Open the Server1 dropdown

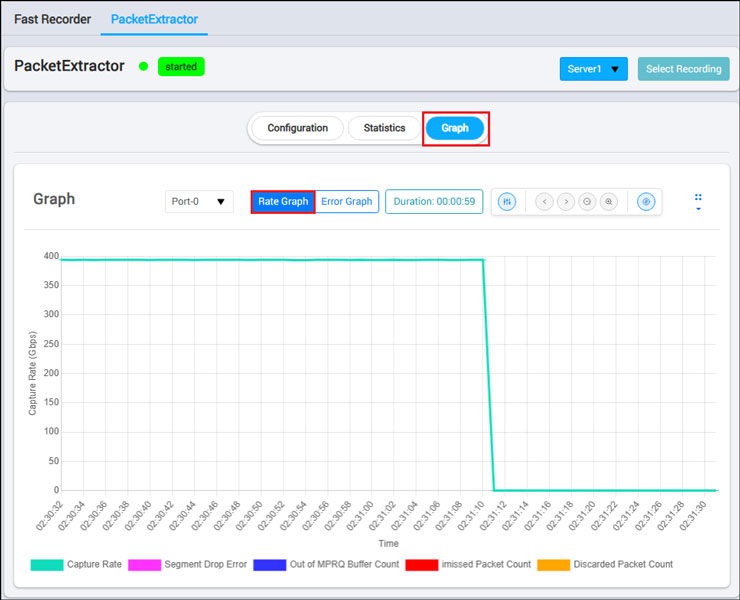click(593, 69)
